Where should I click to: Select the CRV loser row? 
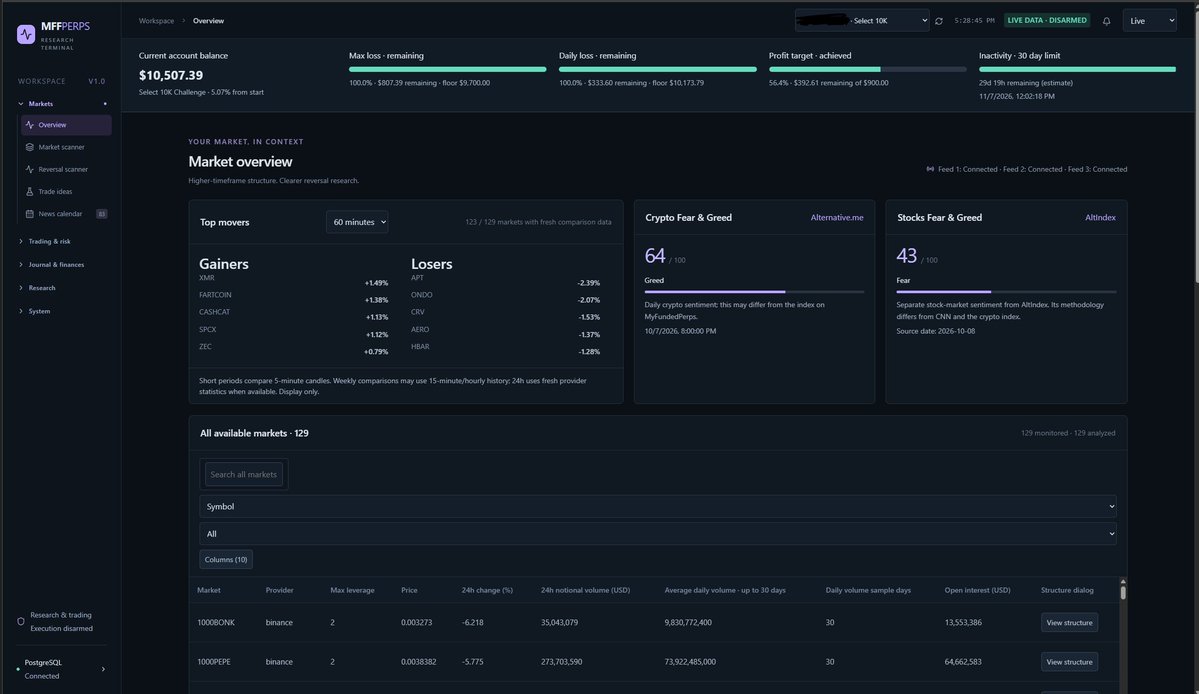coord(505,314)
